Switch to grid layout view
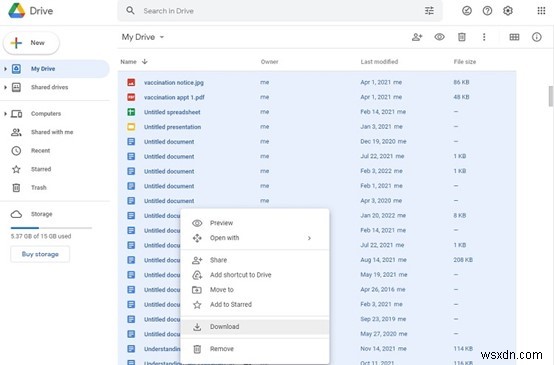This screenshot has height=365, width=554. coord(514,37)
